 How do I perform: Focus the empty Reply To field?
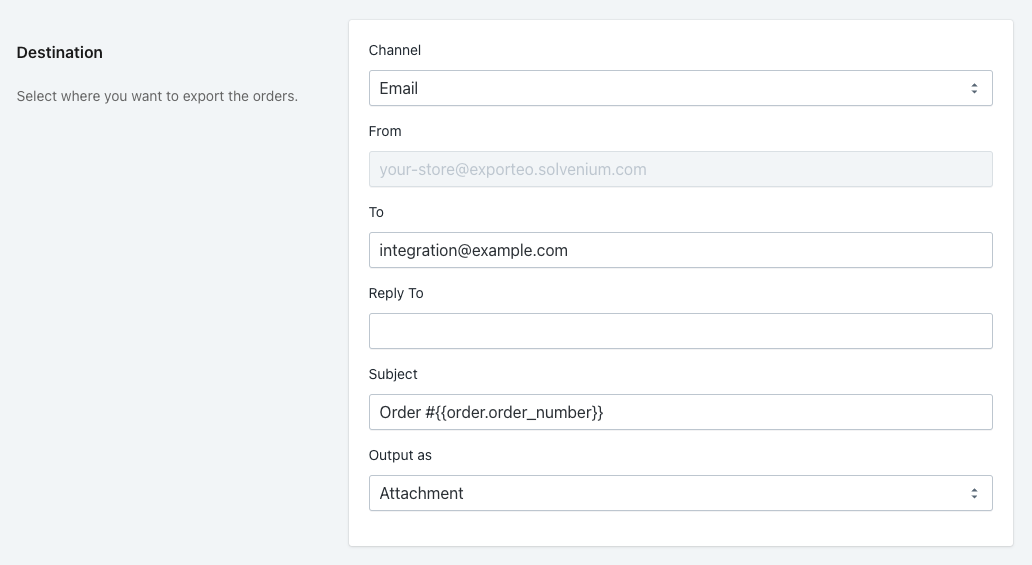pos(680,331)
